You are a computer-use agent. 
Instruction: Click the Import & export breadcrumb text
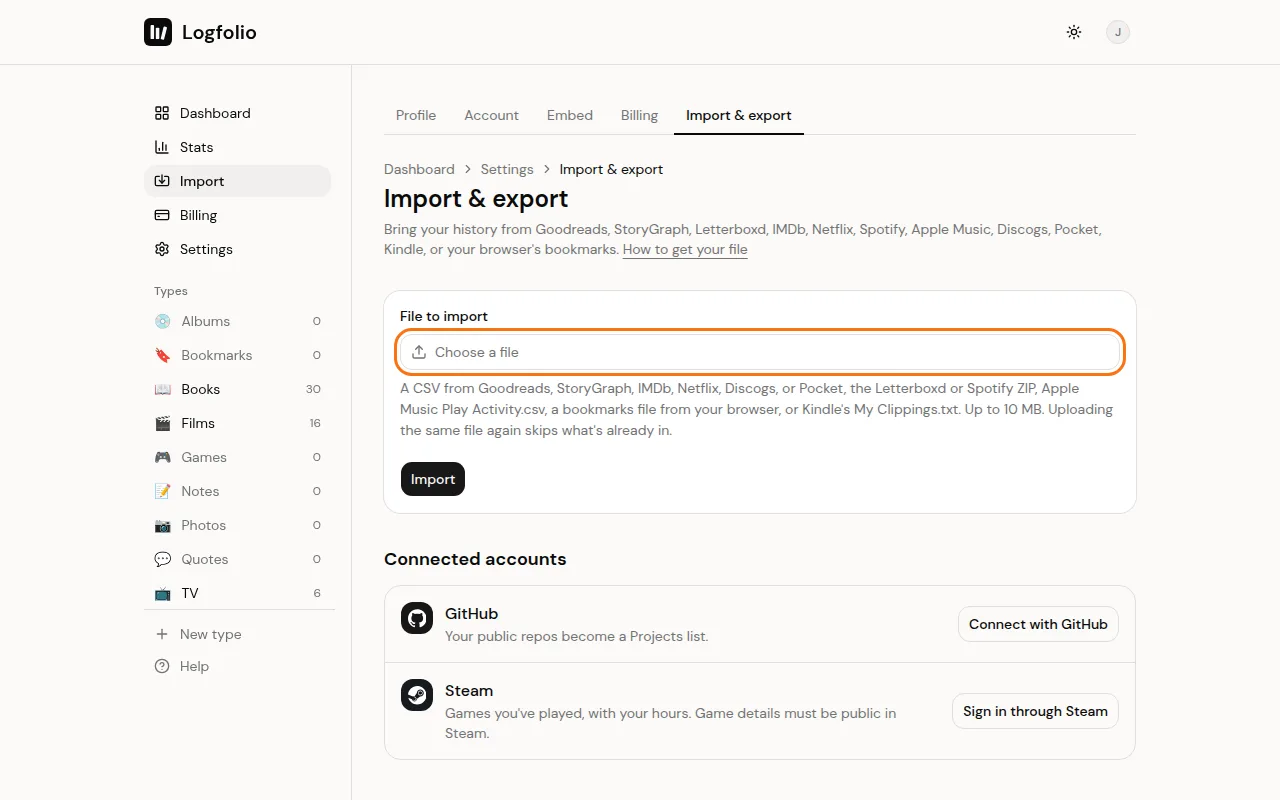[611, 169]
